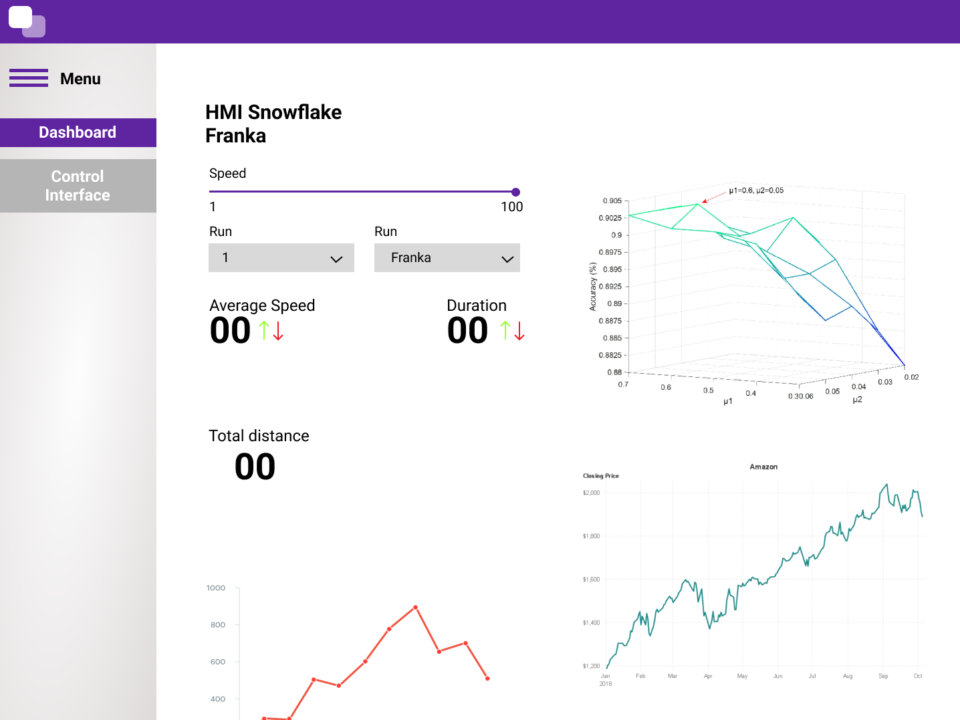
Task: Click the HMI Snowflake Franka title
Action: click(273, 124)
